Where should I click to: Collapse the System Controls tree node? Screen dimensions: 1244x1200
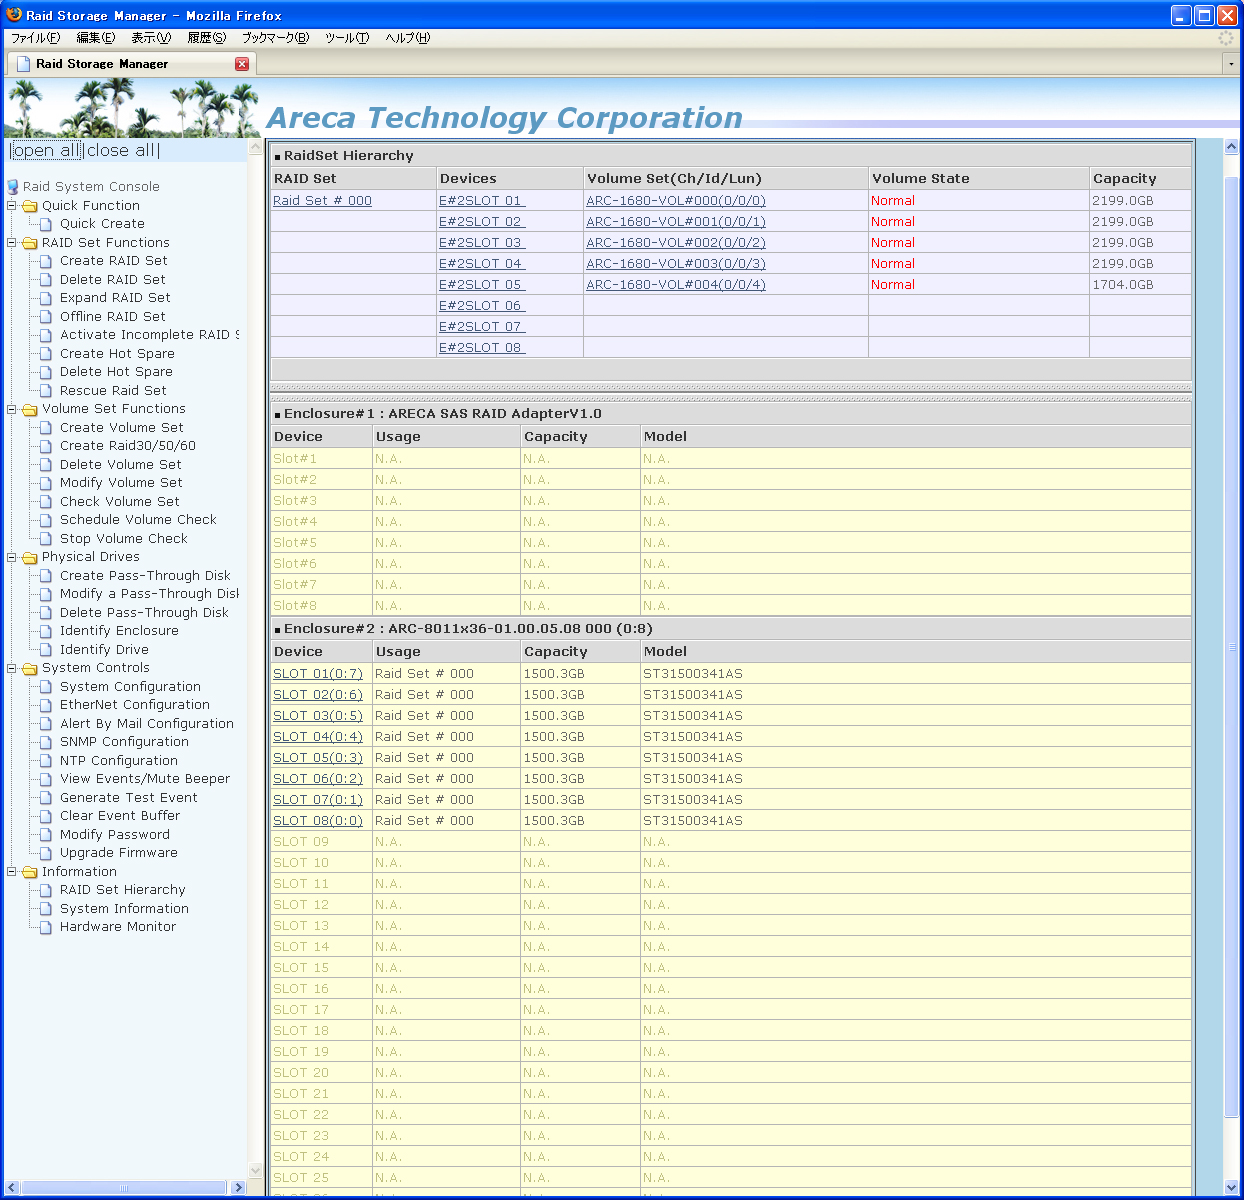pos(12,668)
